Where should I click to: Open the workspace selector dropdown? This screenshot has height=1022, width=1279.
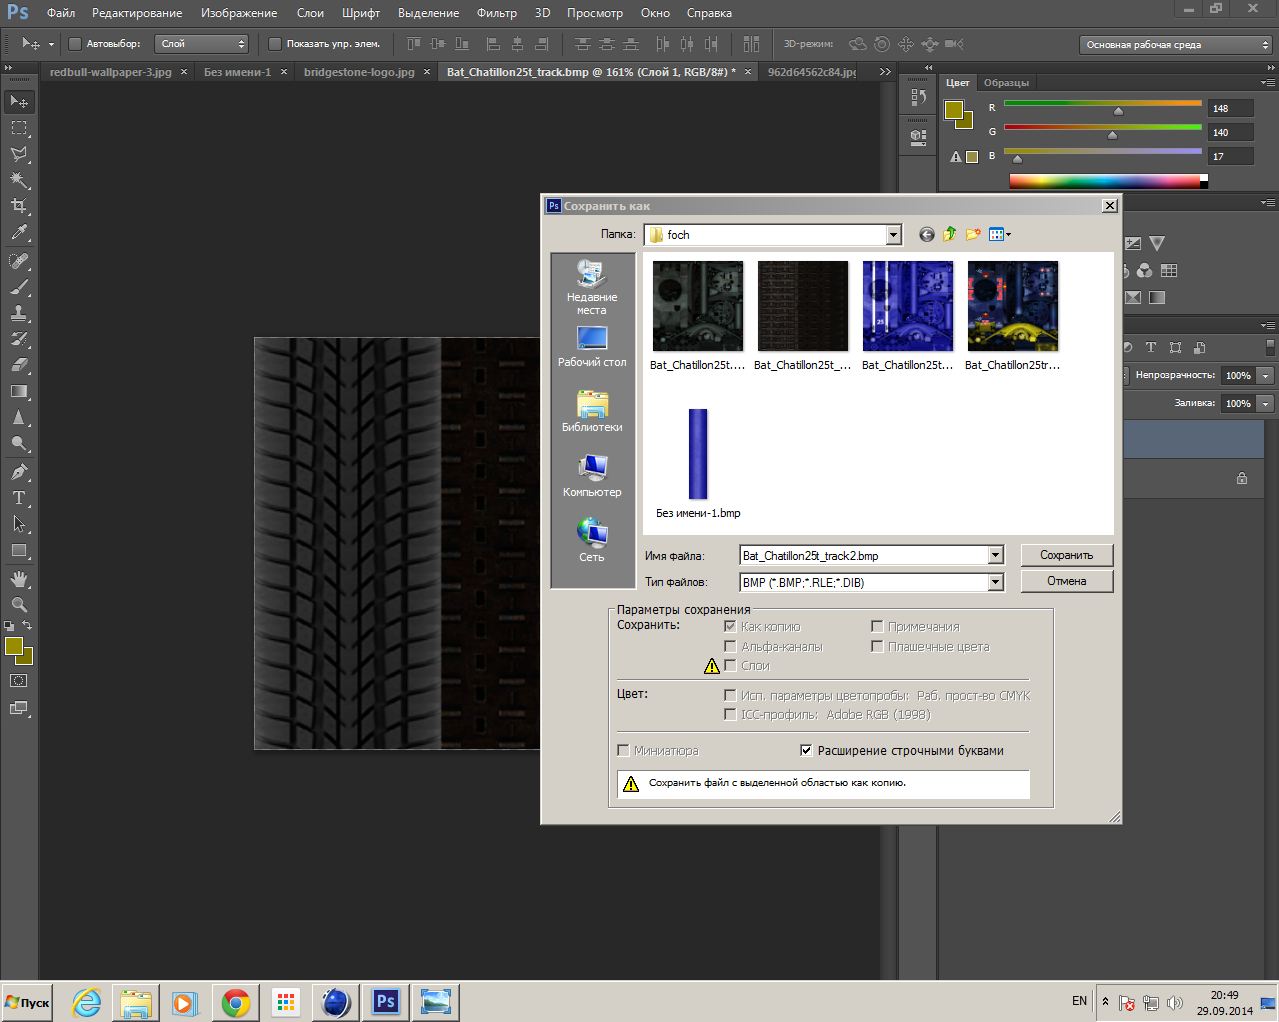tap(1175, 45)
